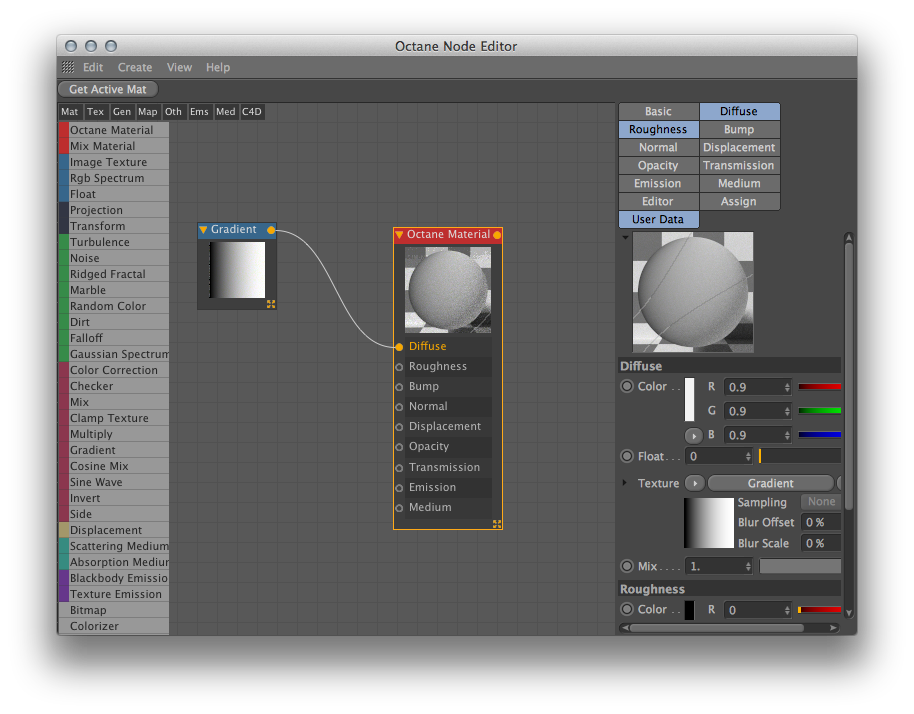Viewport: 914px width, 714px height.
Task: Switch to the Displacement tab
Action: tap(739, 147)
